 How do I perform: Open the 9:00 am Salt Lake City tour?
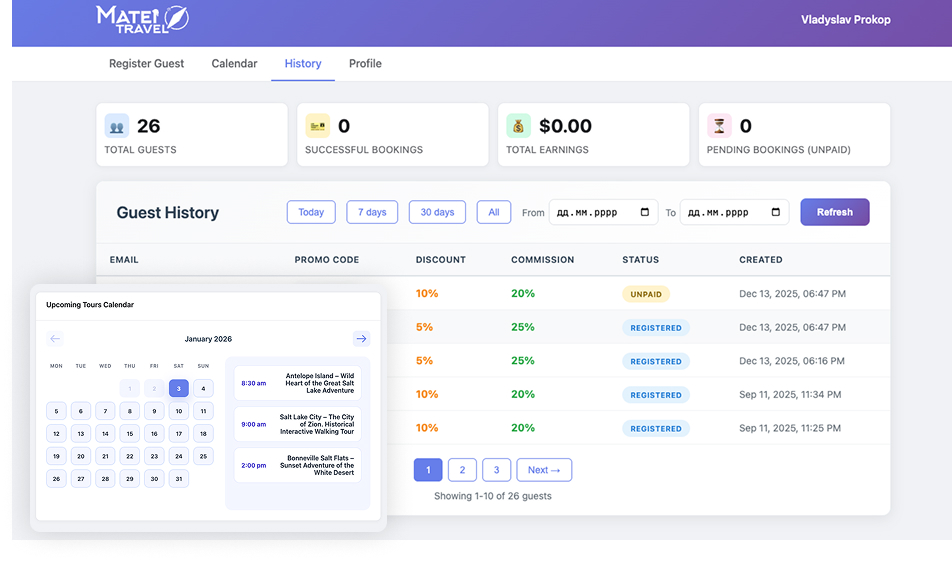[x=298, y=424]
